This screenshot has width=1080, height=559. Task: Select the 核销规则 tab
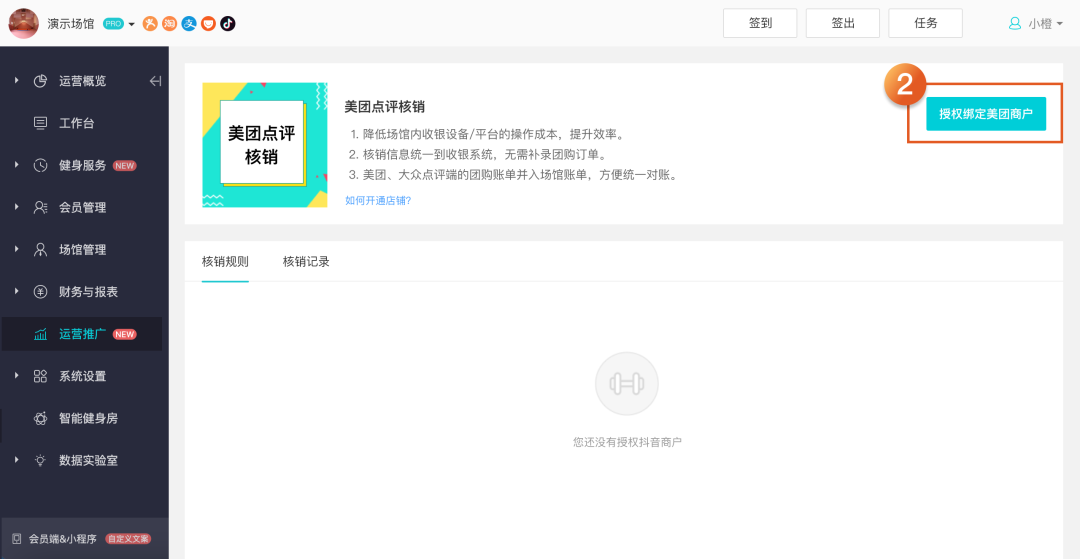tap(225, 262)
